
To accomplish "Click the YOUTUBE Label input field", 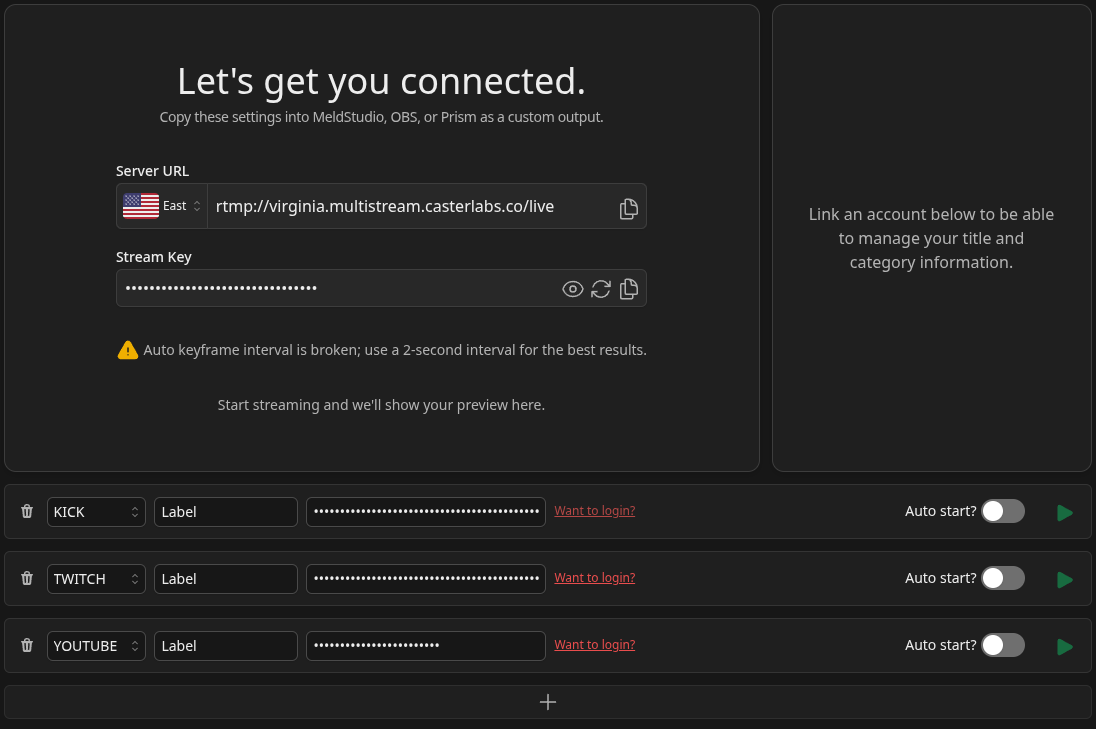I will pyautogui.click(x=225, y=645).
